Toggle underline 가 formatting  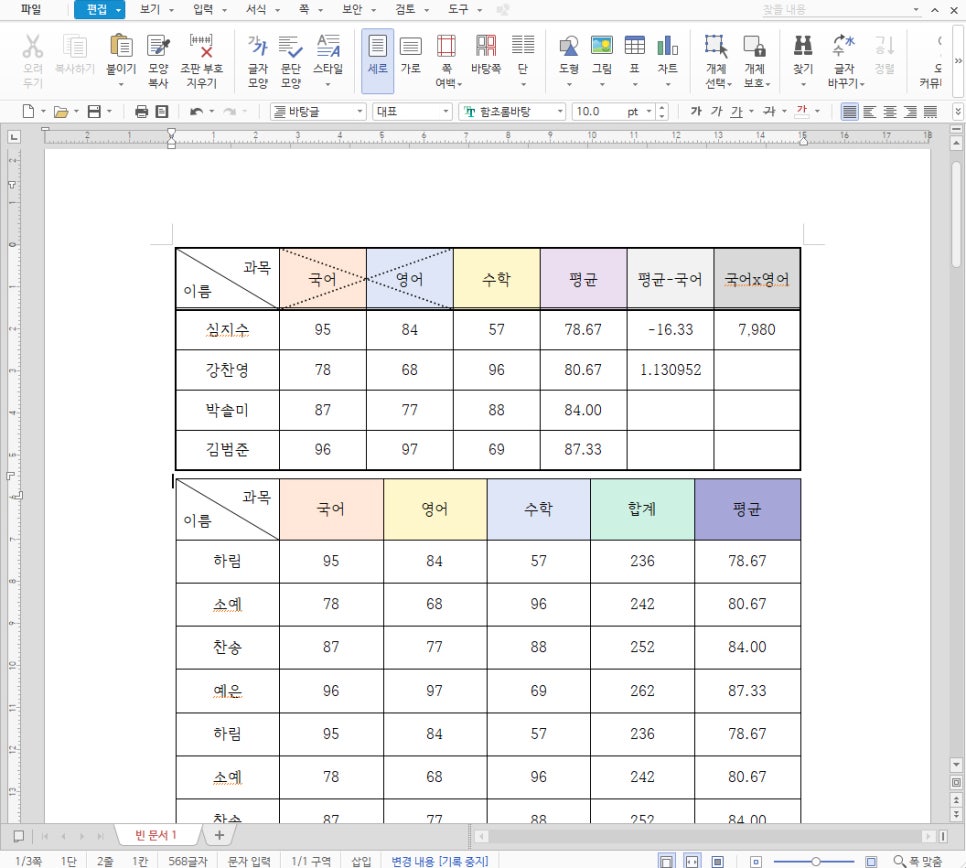736,112
